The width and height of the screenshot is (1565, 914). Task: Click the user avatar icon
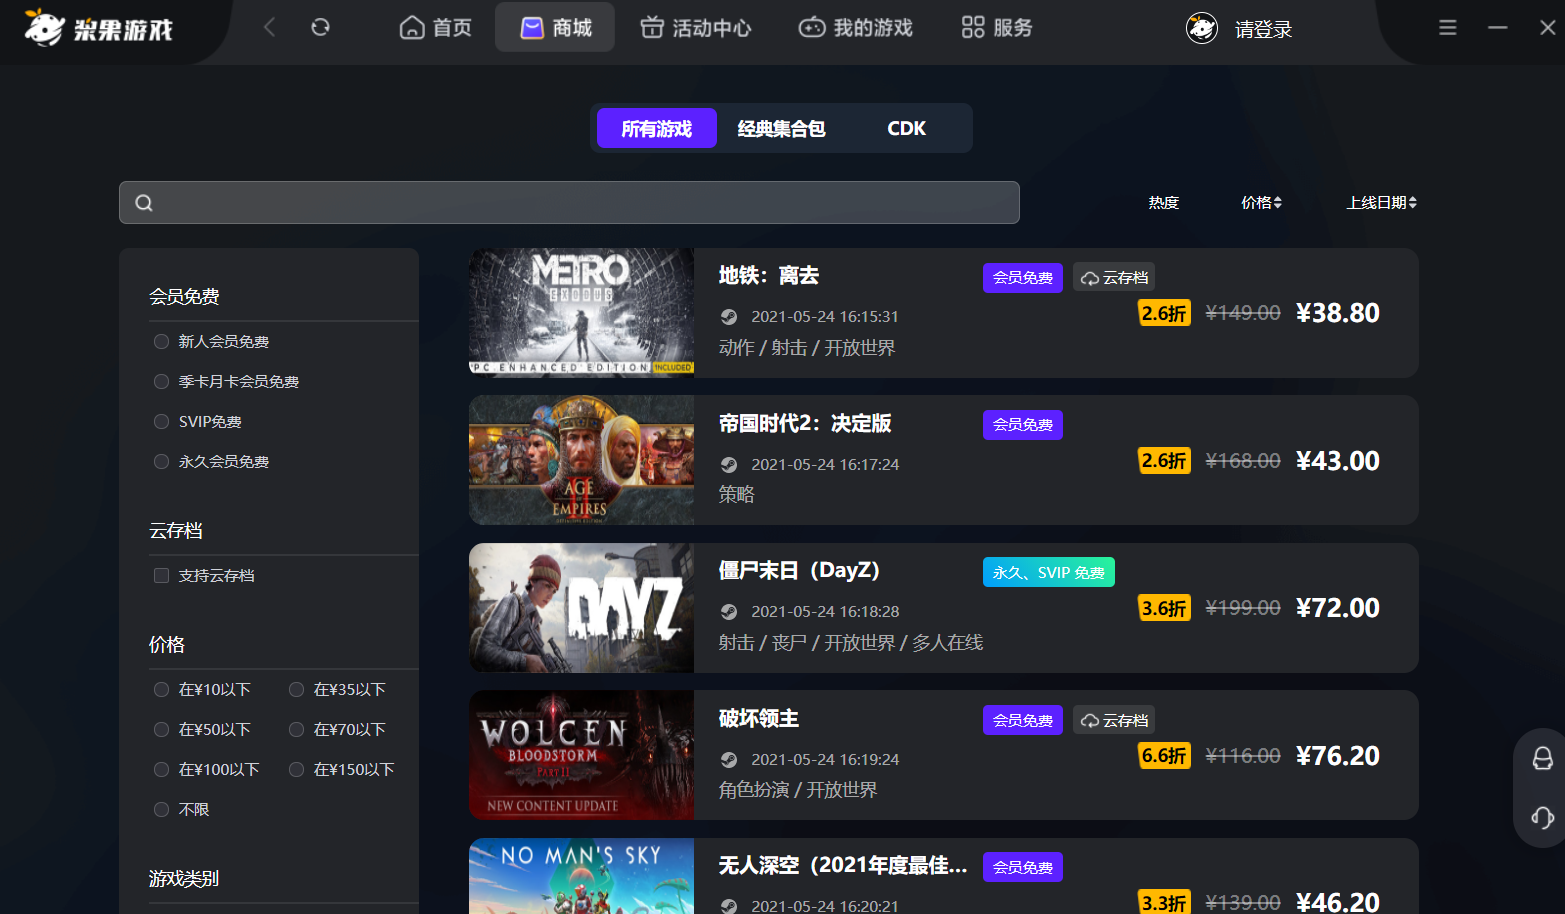1202,28
